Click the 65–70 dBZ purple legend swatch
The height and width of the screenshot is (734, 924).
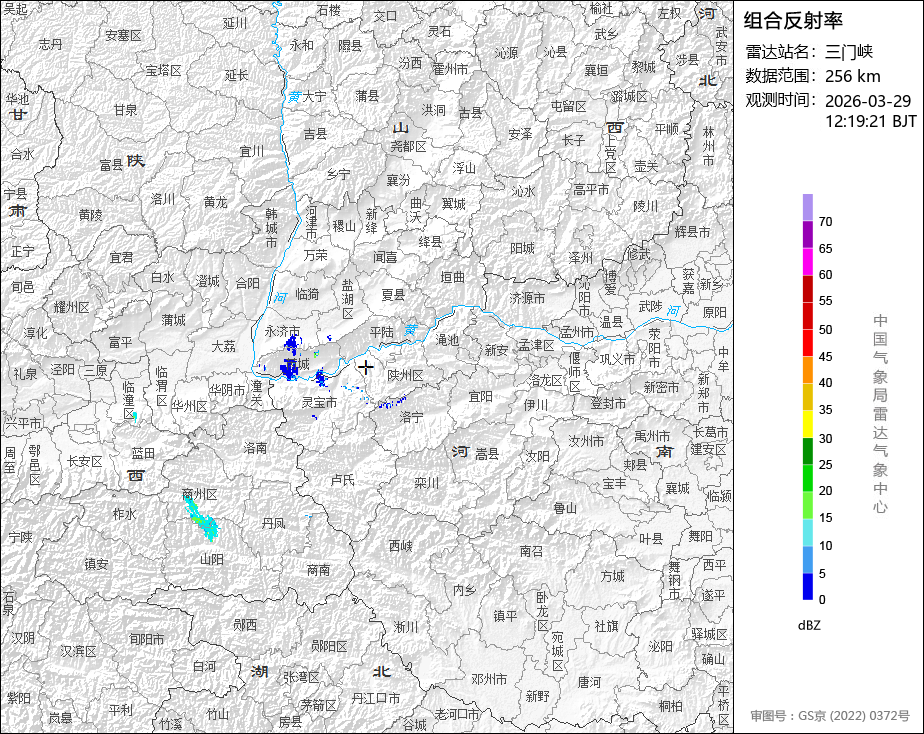(807, 234)
